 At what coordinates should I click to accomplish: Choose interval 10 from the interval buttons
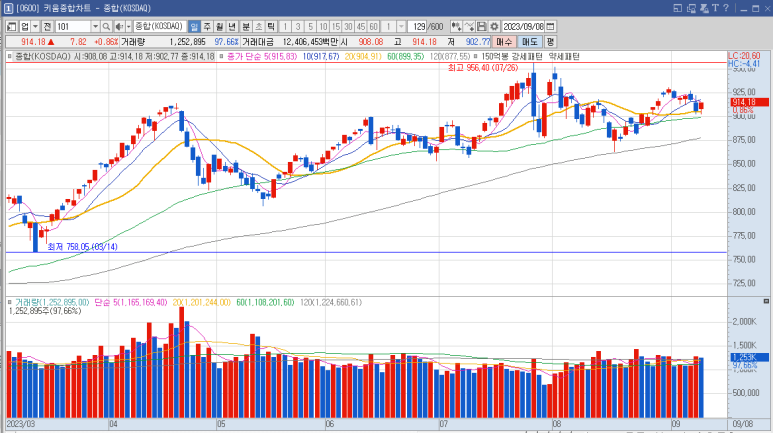click(323, 26)
